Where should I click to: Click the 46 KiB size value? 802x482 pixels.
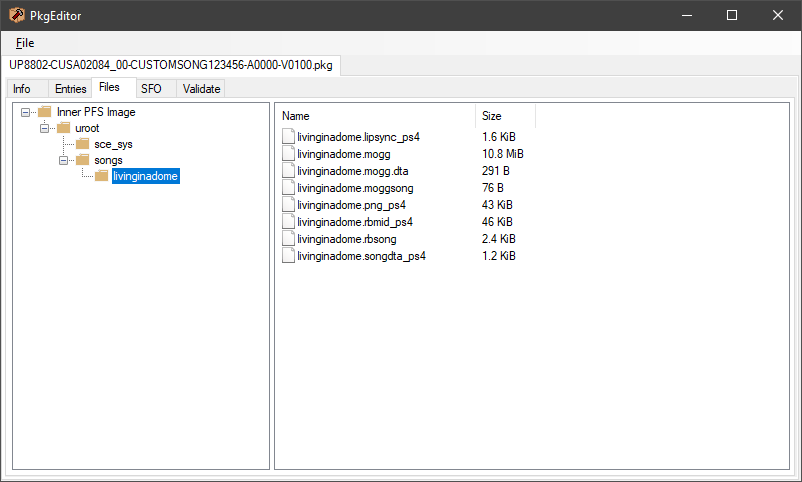497,222
